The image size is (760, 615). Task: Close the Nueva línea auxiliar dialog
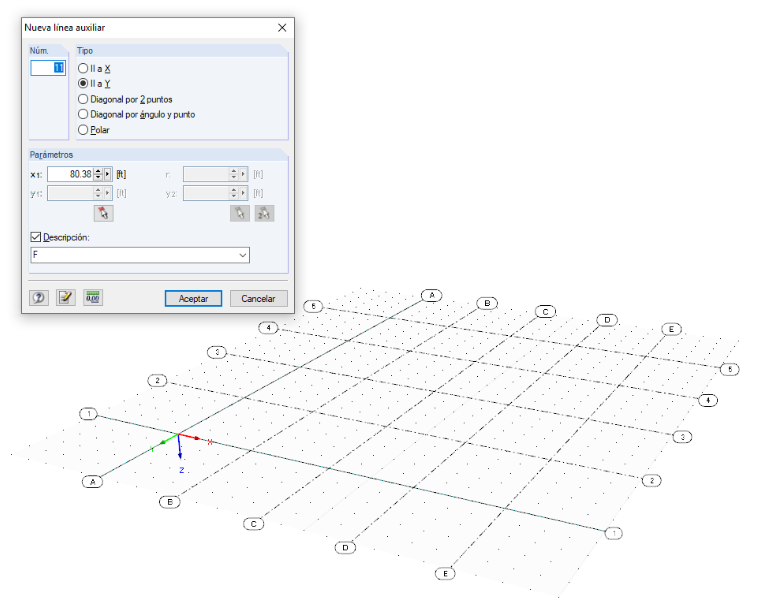click(282, 28)
